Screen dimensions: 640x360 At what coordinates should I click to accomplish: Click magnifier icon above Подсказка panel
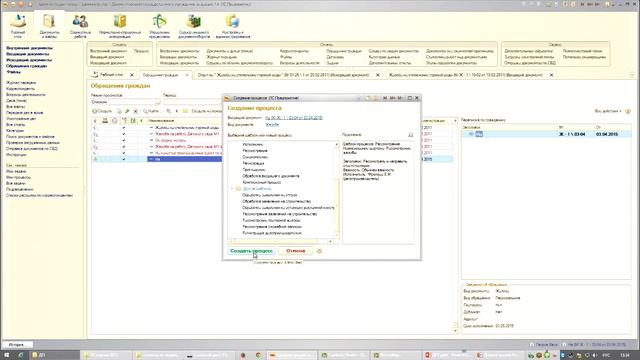[x=411, y=135]
